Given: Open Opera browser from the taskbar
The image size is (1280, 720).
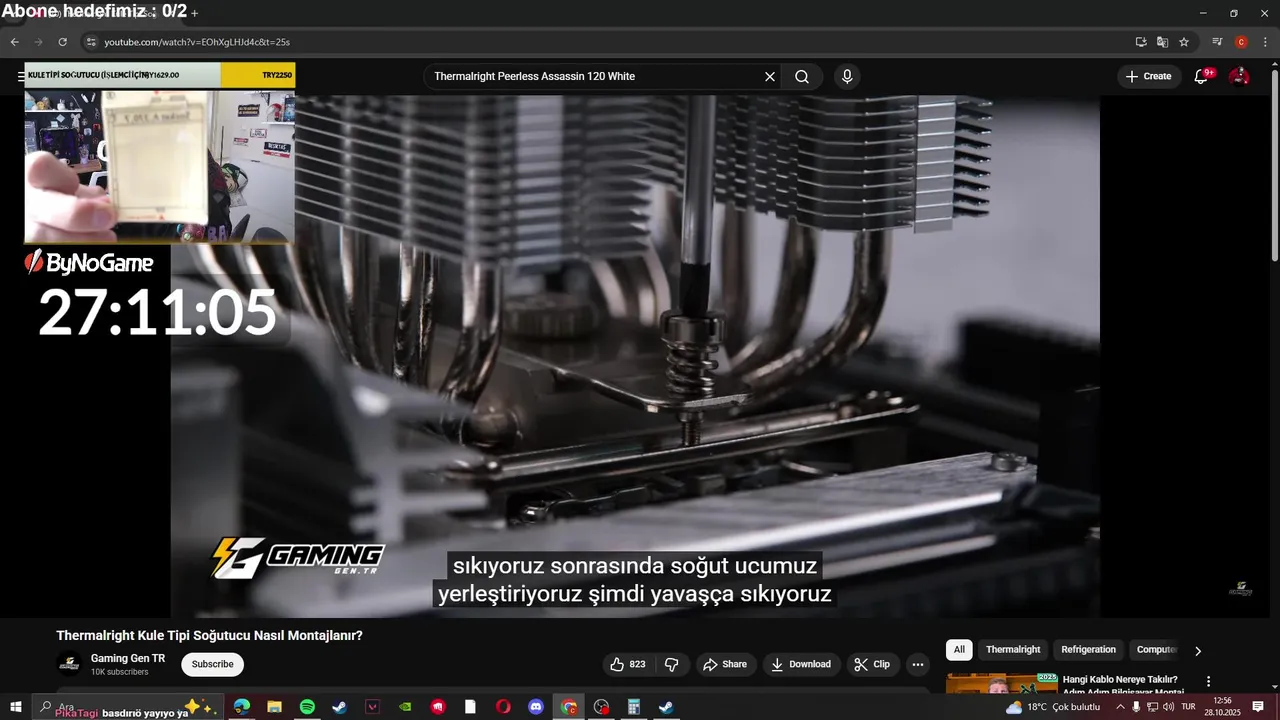Looking at the screenshot, I should (503, 707).
